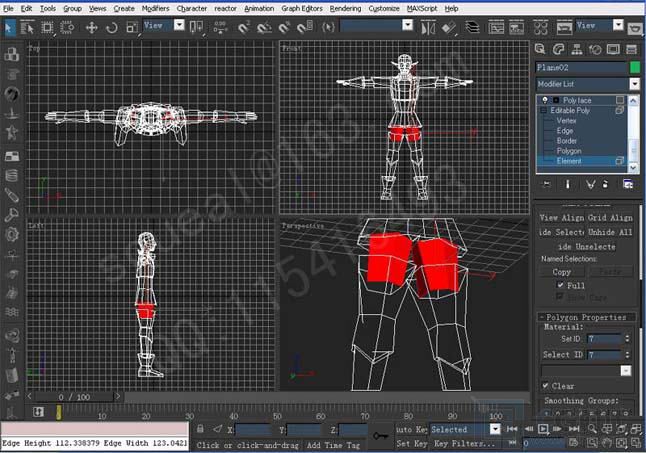Open the Layer Manager icon
The height and width of the screenshot is (453, 646).
point(473,28)
